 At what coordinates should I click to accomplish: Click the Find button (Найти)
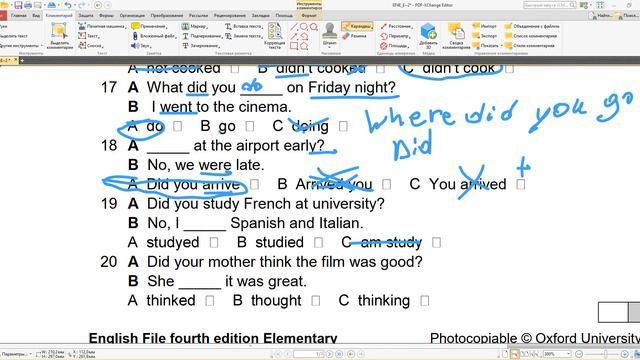(x=600, y=16)
